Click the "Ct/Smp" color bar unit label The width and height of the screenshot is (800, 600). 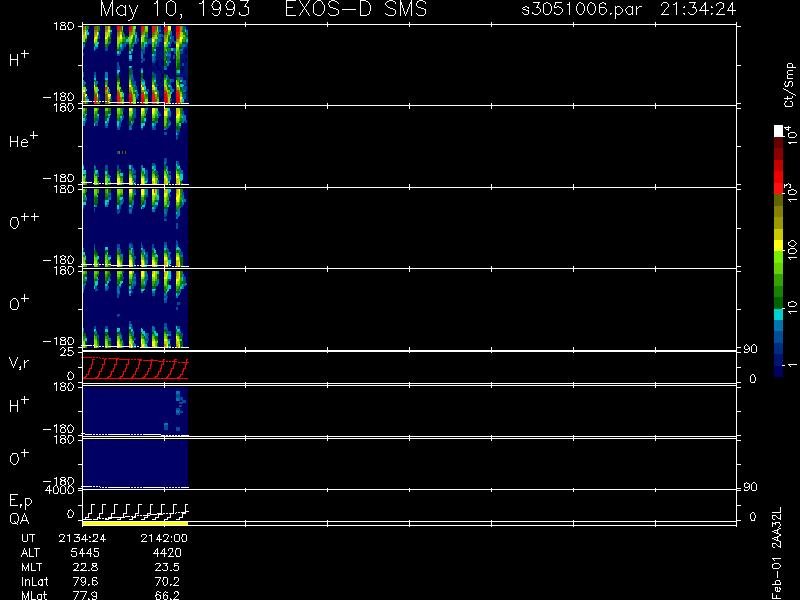789,85
